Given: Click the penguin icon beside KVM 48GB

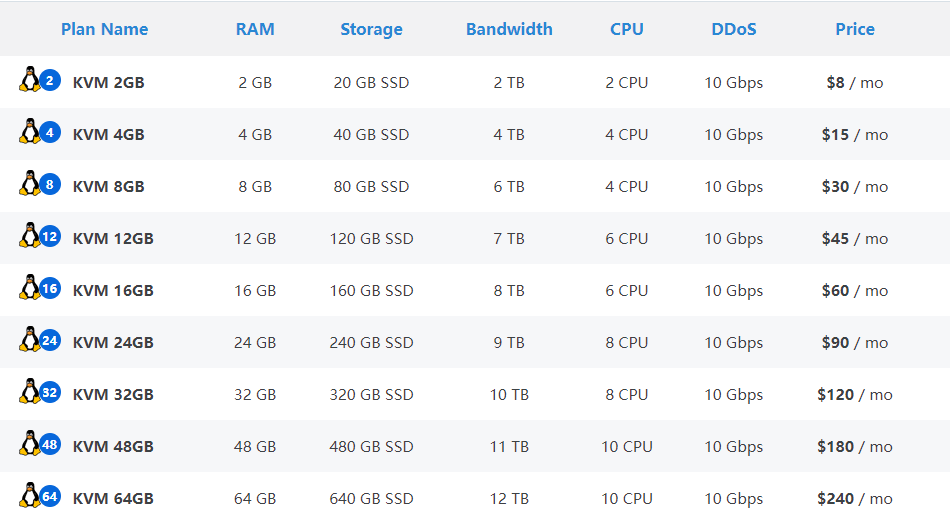Looking at the screenshot, I should (30, 443).
